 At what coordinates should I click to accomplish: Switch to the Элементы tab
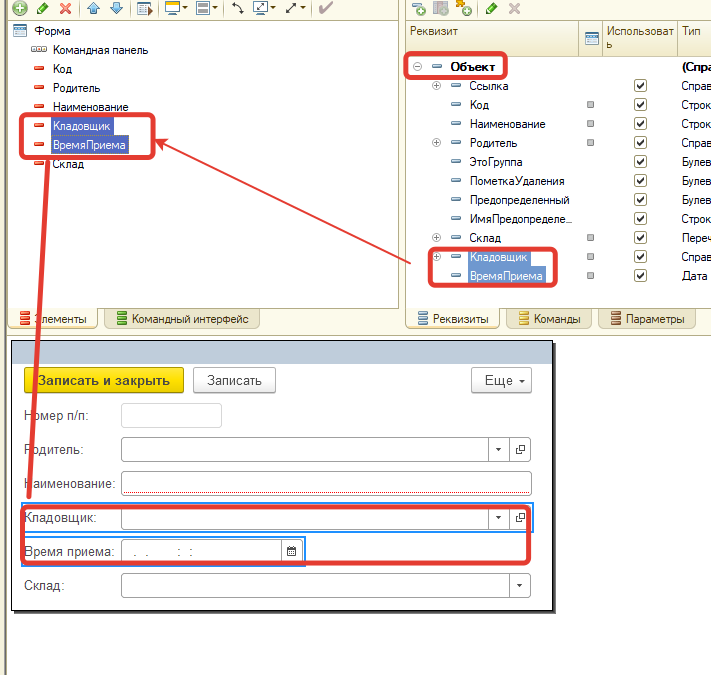coord(53,319)
